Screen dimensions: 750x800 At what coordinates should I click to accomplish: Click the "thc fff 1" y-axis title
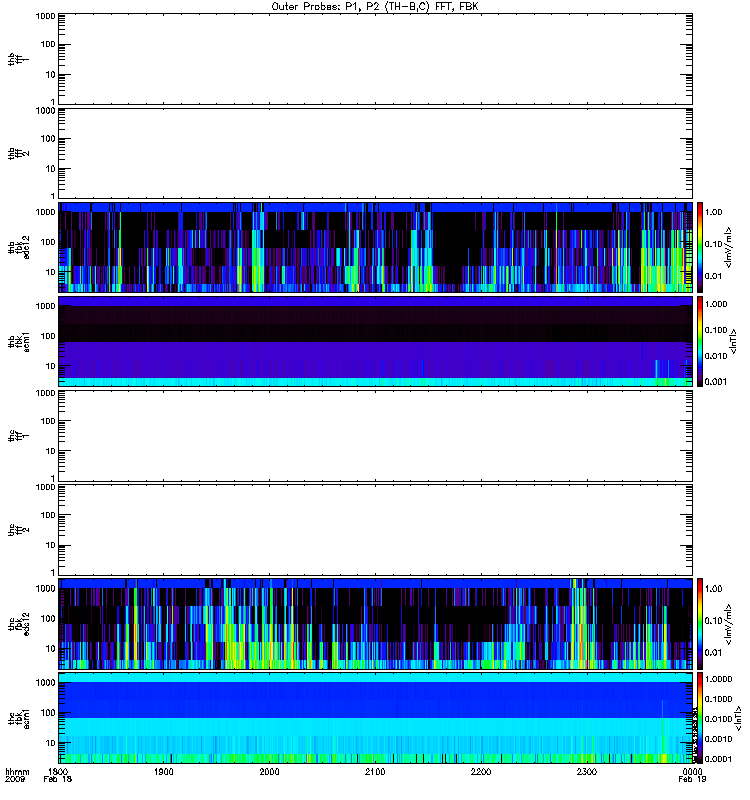coord(18,436)
